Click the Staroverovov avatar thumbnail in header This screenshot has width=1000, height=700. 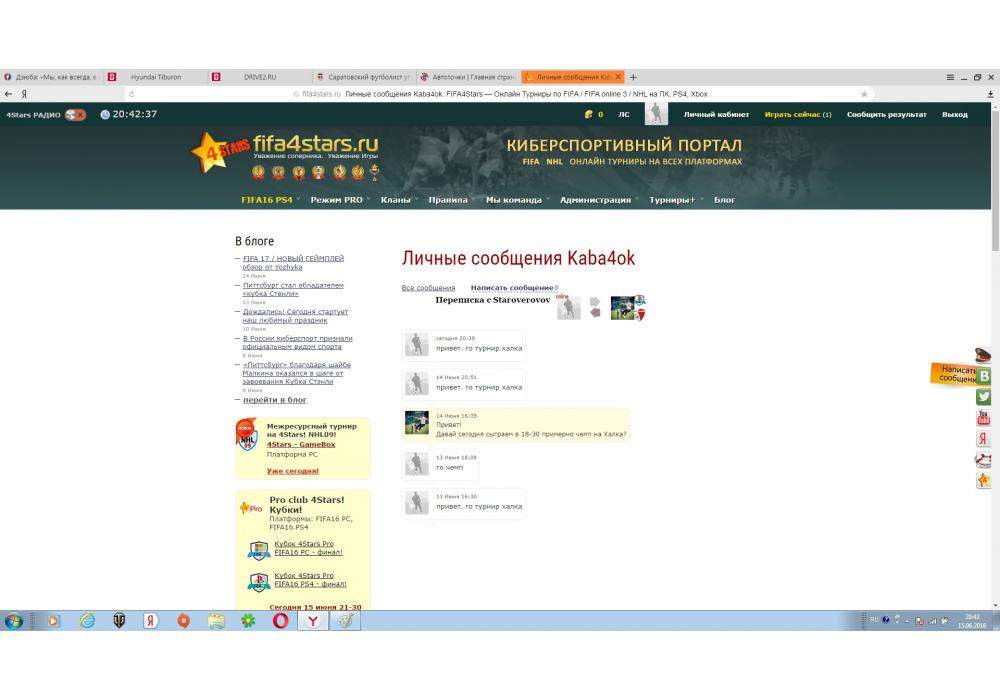pyautogui.click(x=568, y=308)
